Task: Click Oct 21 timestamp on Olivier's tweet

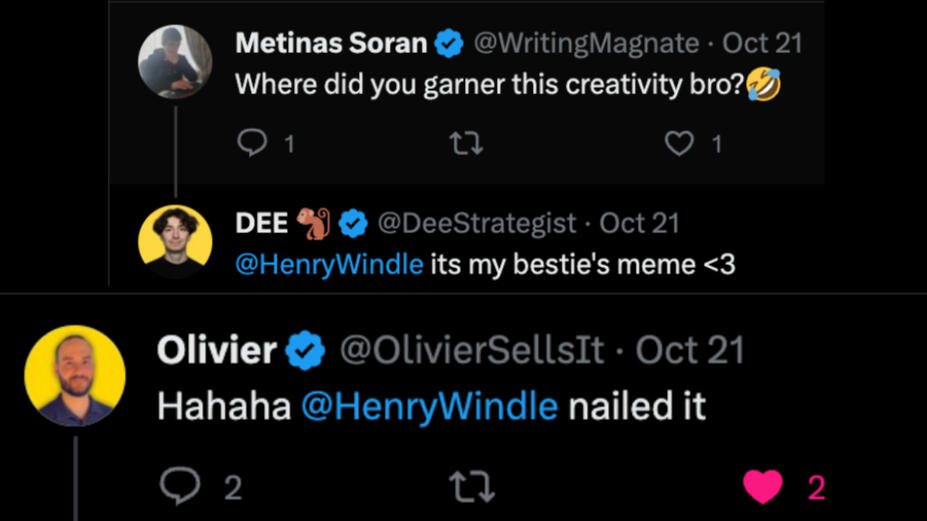Action: click(x=690, y=350)
